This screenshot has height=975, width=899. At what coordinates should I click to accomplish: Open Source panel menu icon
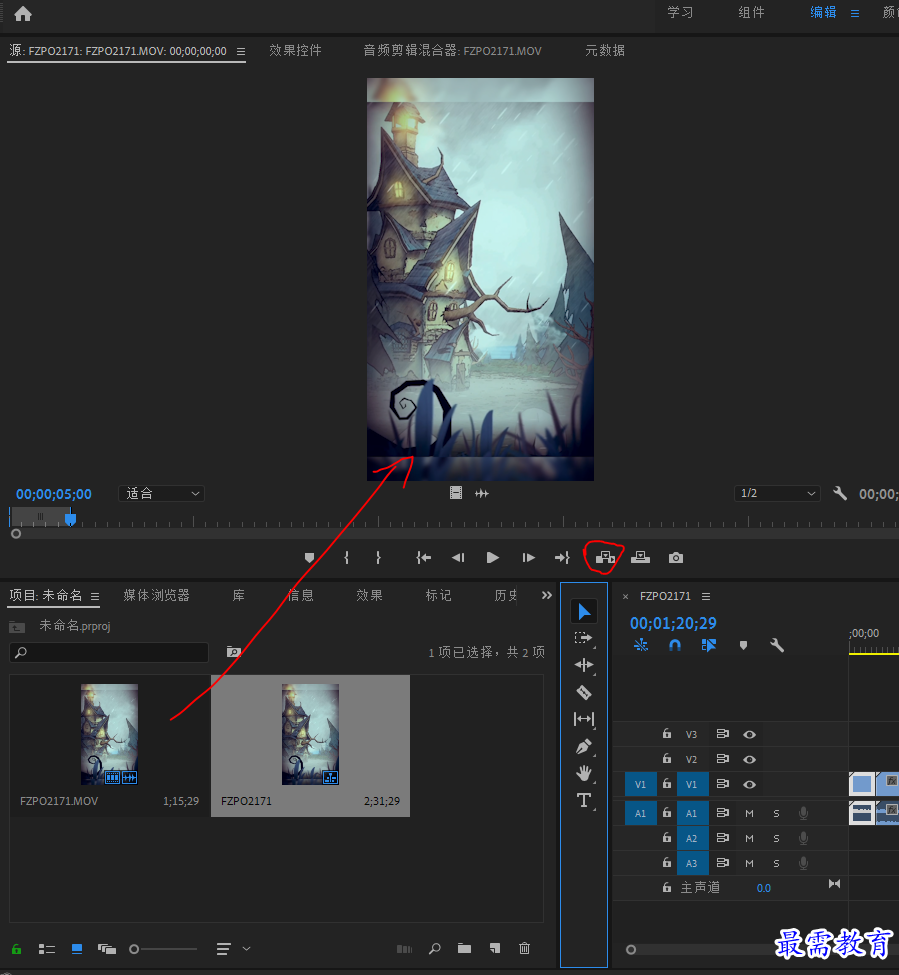(x=241, y=52)
